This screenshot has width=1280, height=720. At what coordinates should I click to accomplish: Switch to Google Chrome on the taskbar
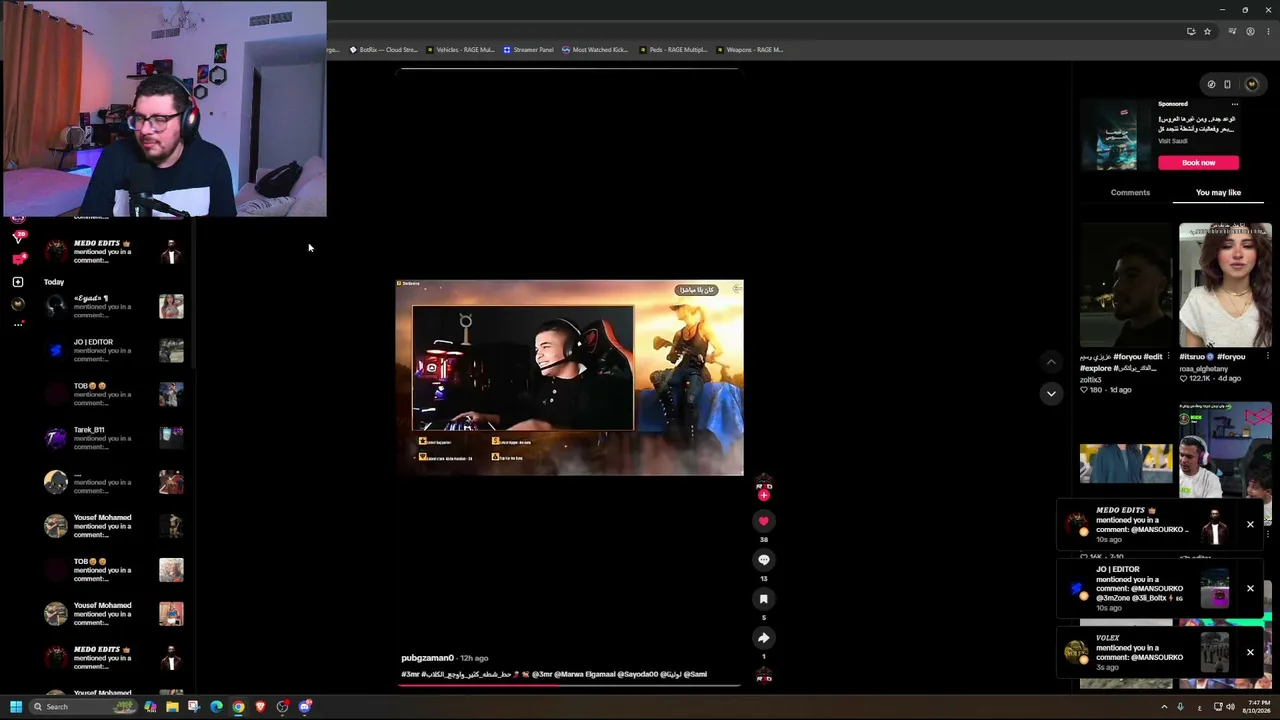[238, 707]
